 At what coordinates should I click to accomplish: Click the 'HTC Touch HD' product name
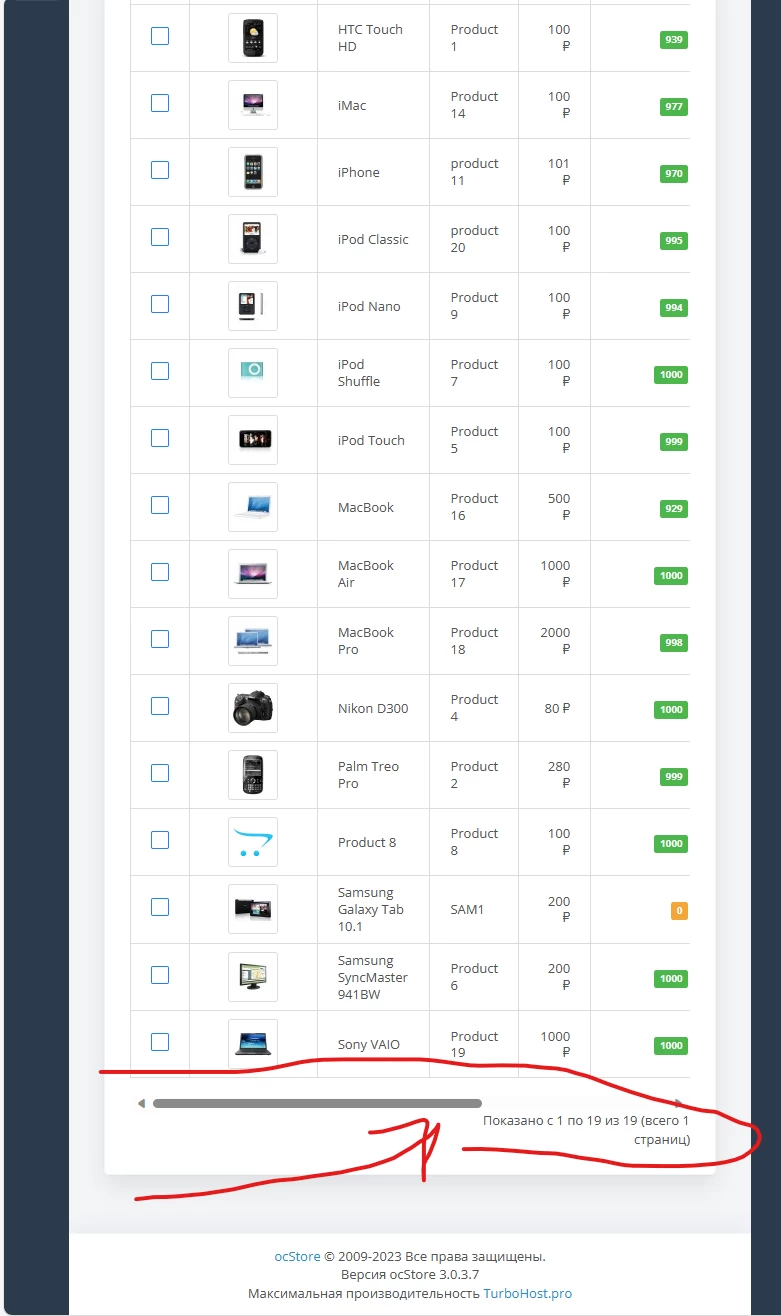pos(370,38)
